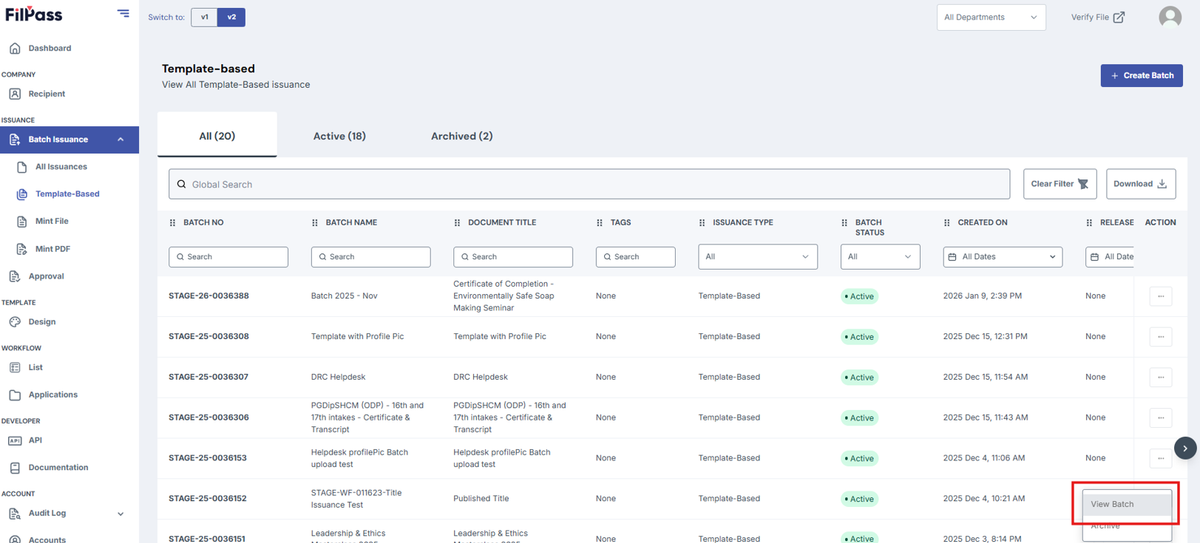This screenshot has height=543, width=1200.
Task: Click the round right-arrow scroll button
Action: (x=1185, y=448)
